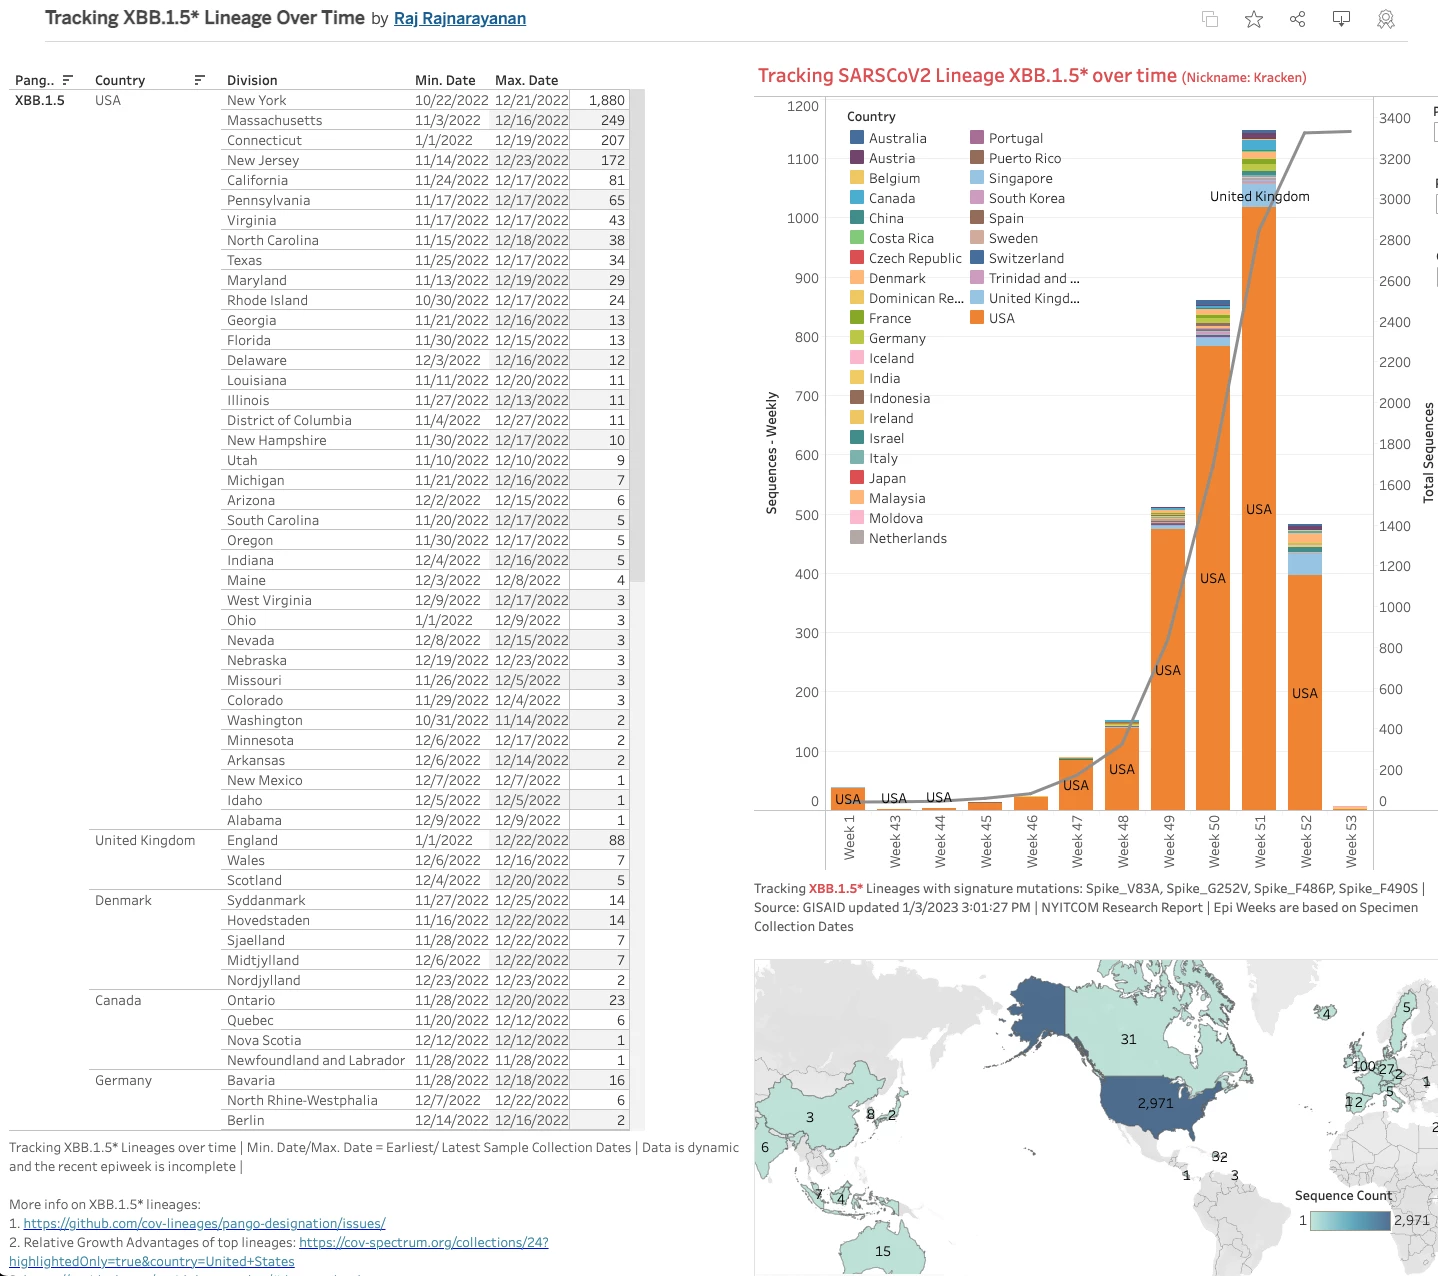Screen dimensions: 1438x1276
Task: Open author link Raj Rajnarayanan
Action: 460,18
